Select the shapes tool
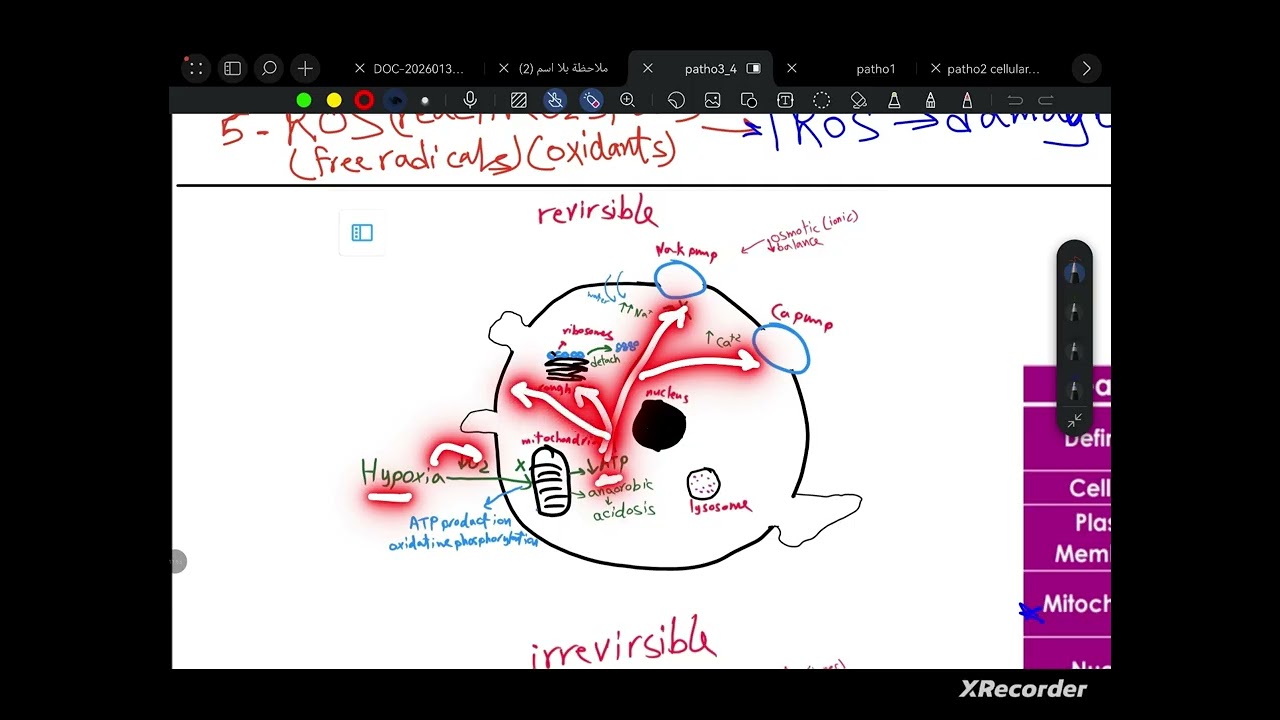This screenshot has width=1280, height=720. click(x=749, y=100)
